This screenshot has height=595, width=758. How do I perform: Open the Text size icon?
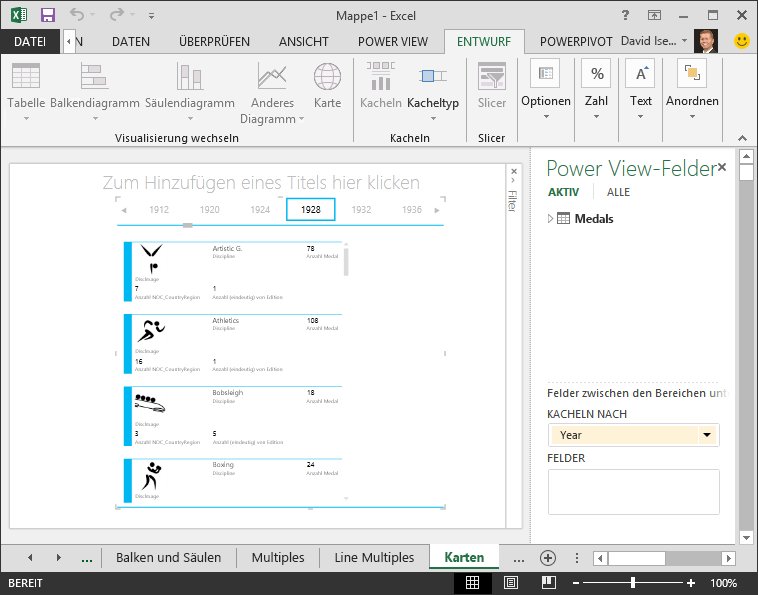point(641,73)
